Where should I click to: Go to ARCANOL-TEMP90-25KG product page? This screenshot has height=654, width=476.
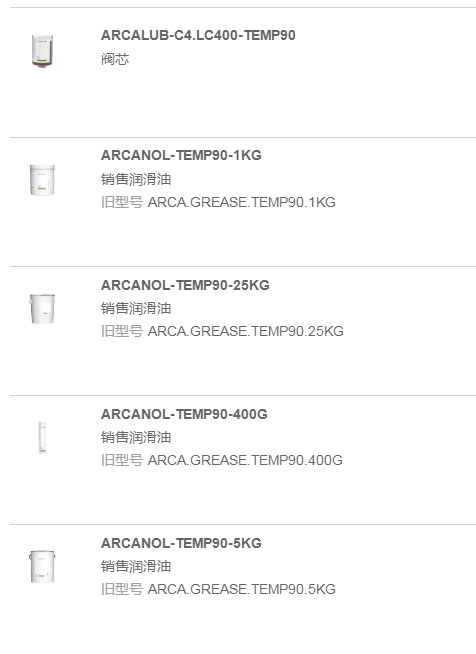tap(185, 285)
